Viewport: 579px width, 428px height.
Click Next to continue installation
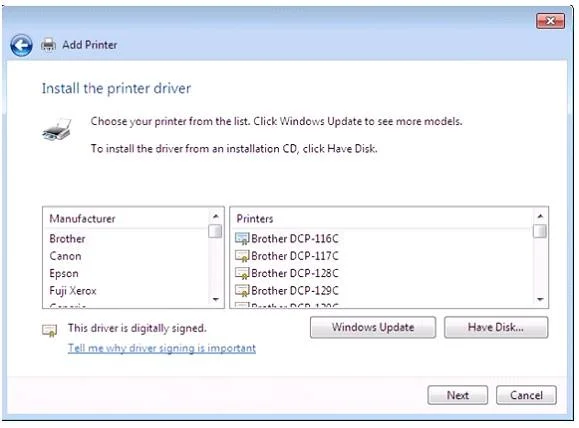click(458, 395)
